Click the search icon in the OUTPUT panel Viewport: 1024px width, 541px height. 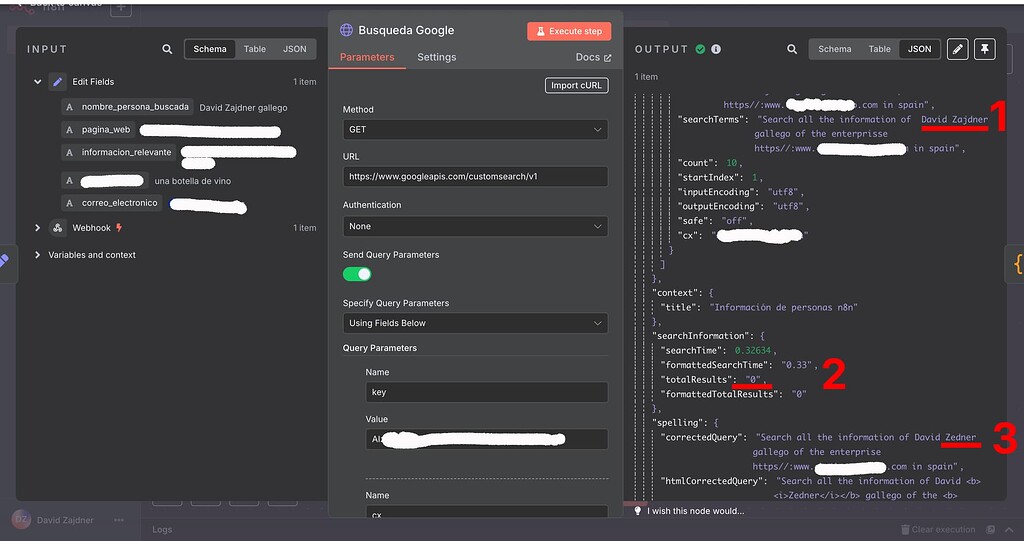point(791,49)
